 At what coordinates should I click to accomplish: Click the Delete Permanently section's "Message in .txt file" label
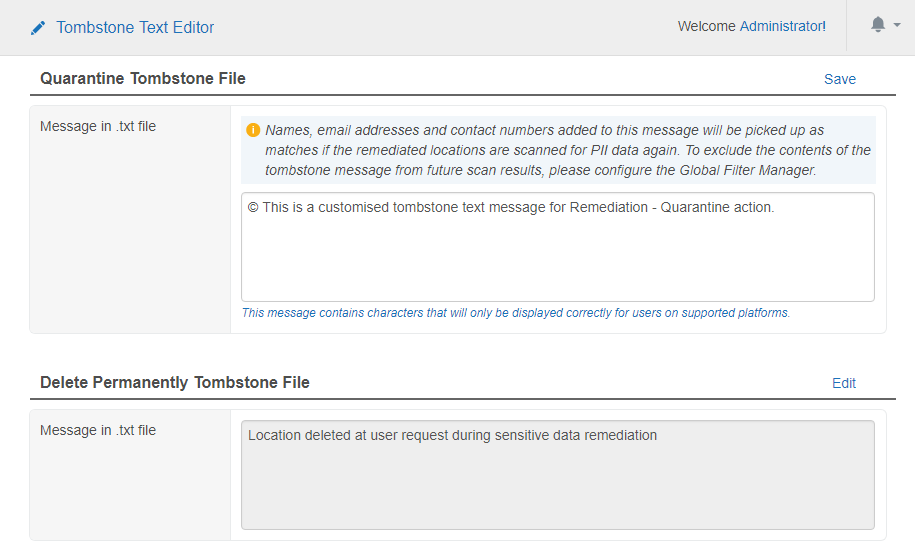coord(98,430)
